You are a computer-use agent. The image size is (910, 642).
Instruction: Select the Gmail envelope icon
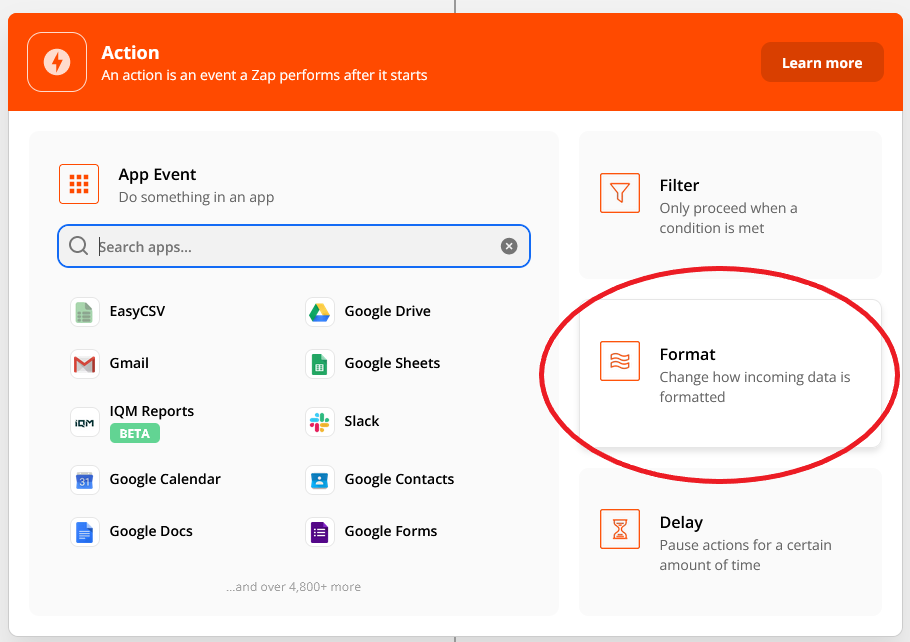[85, 364]
